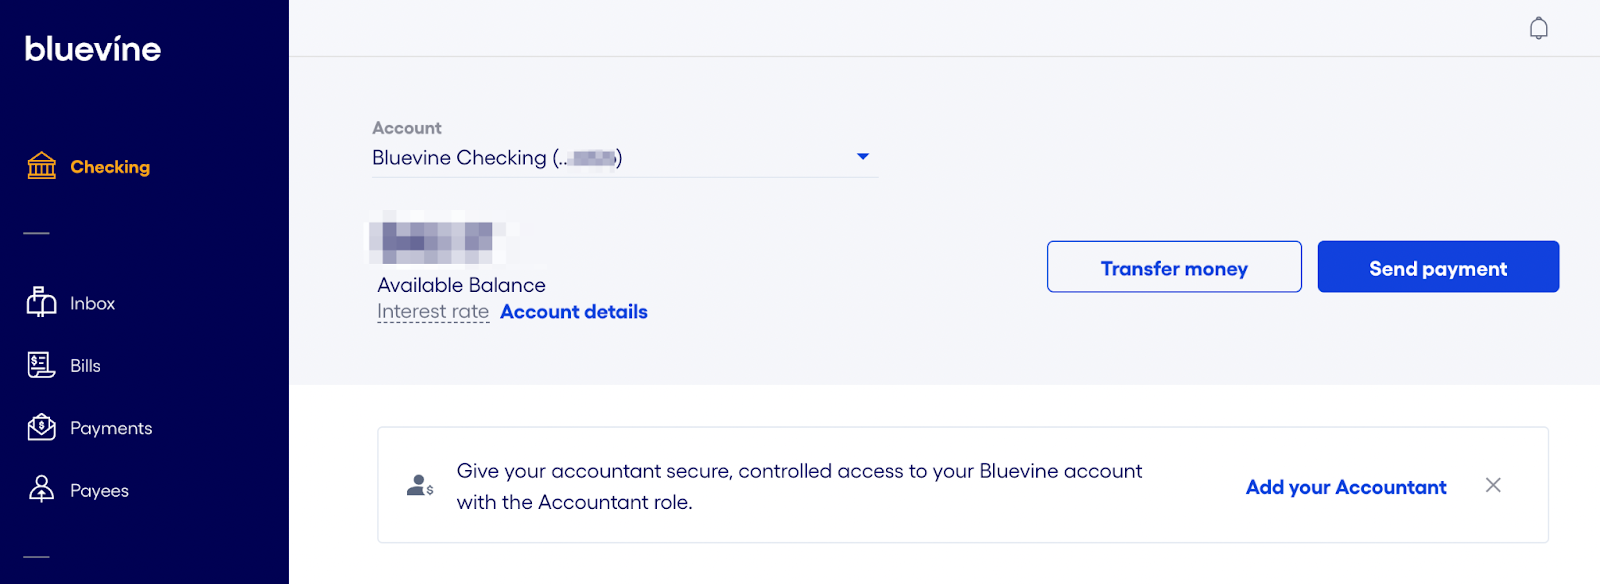This screenshot has height=584, width=1600.
Task: Click the Bills invoice icon
Action: [42, 365]
